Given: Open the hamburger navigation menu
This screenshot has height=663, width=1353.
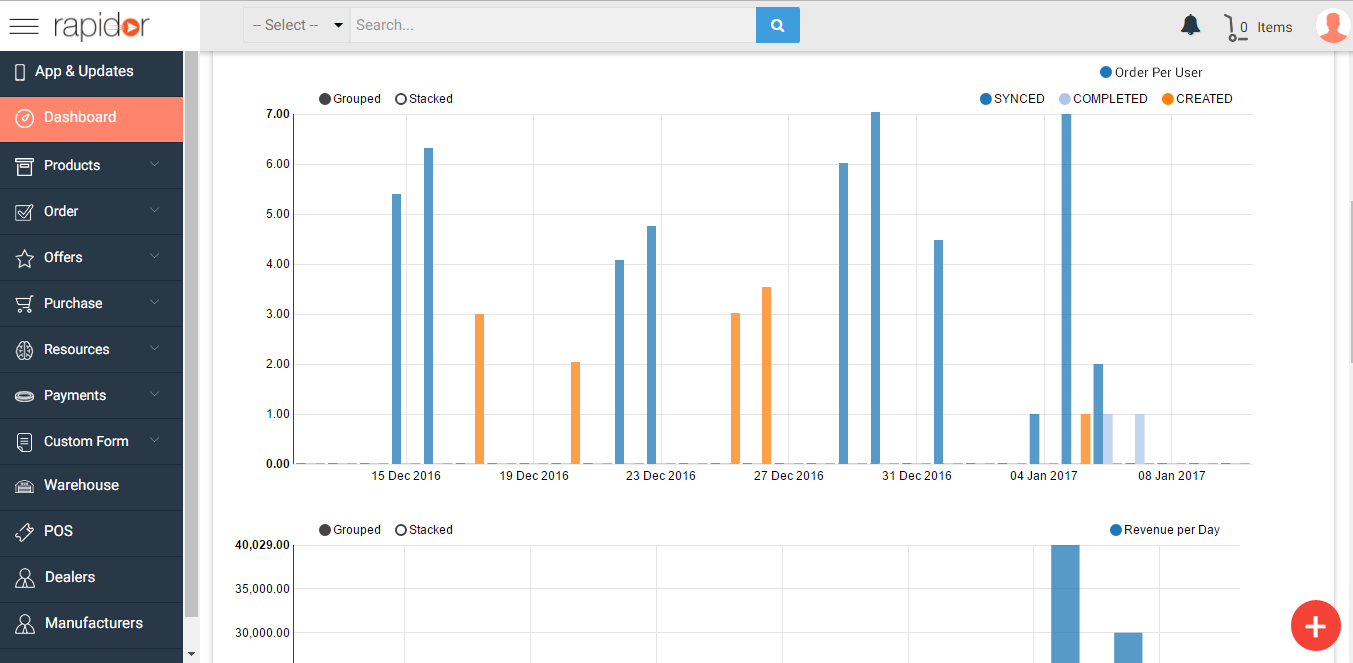Looking at the screenshot, I should point(24,27).
